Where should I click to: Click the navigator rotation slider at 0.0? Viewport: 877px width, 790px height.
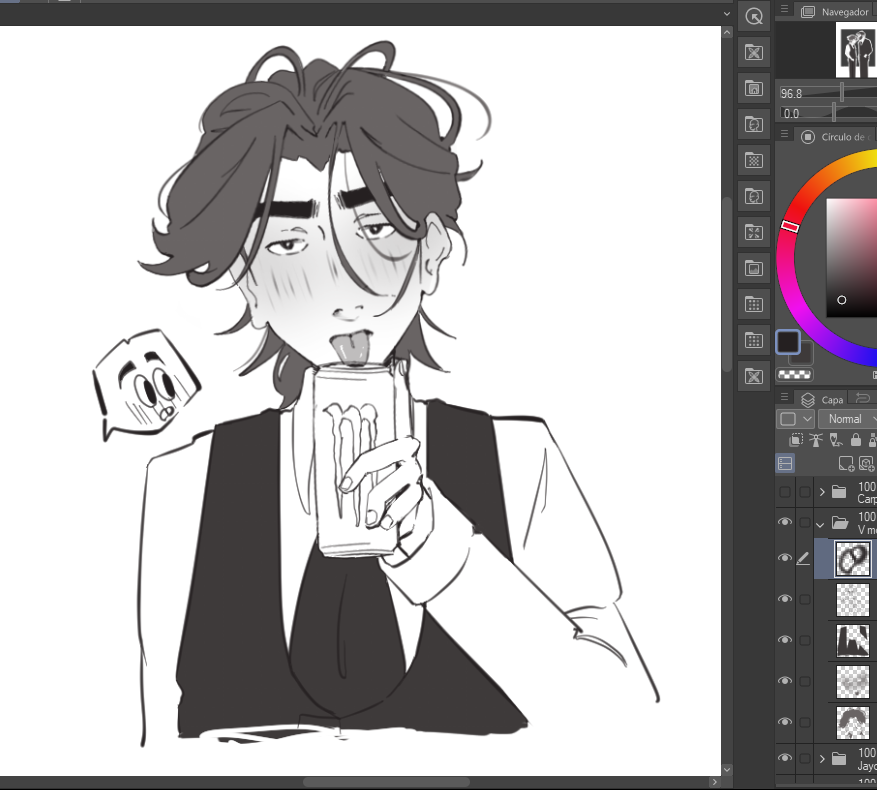coord(828,113)
